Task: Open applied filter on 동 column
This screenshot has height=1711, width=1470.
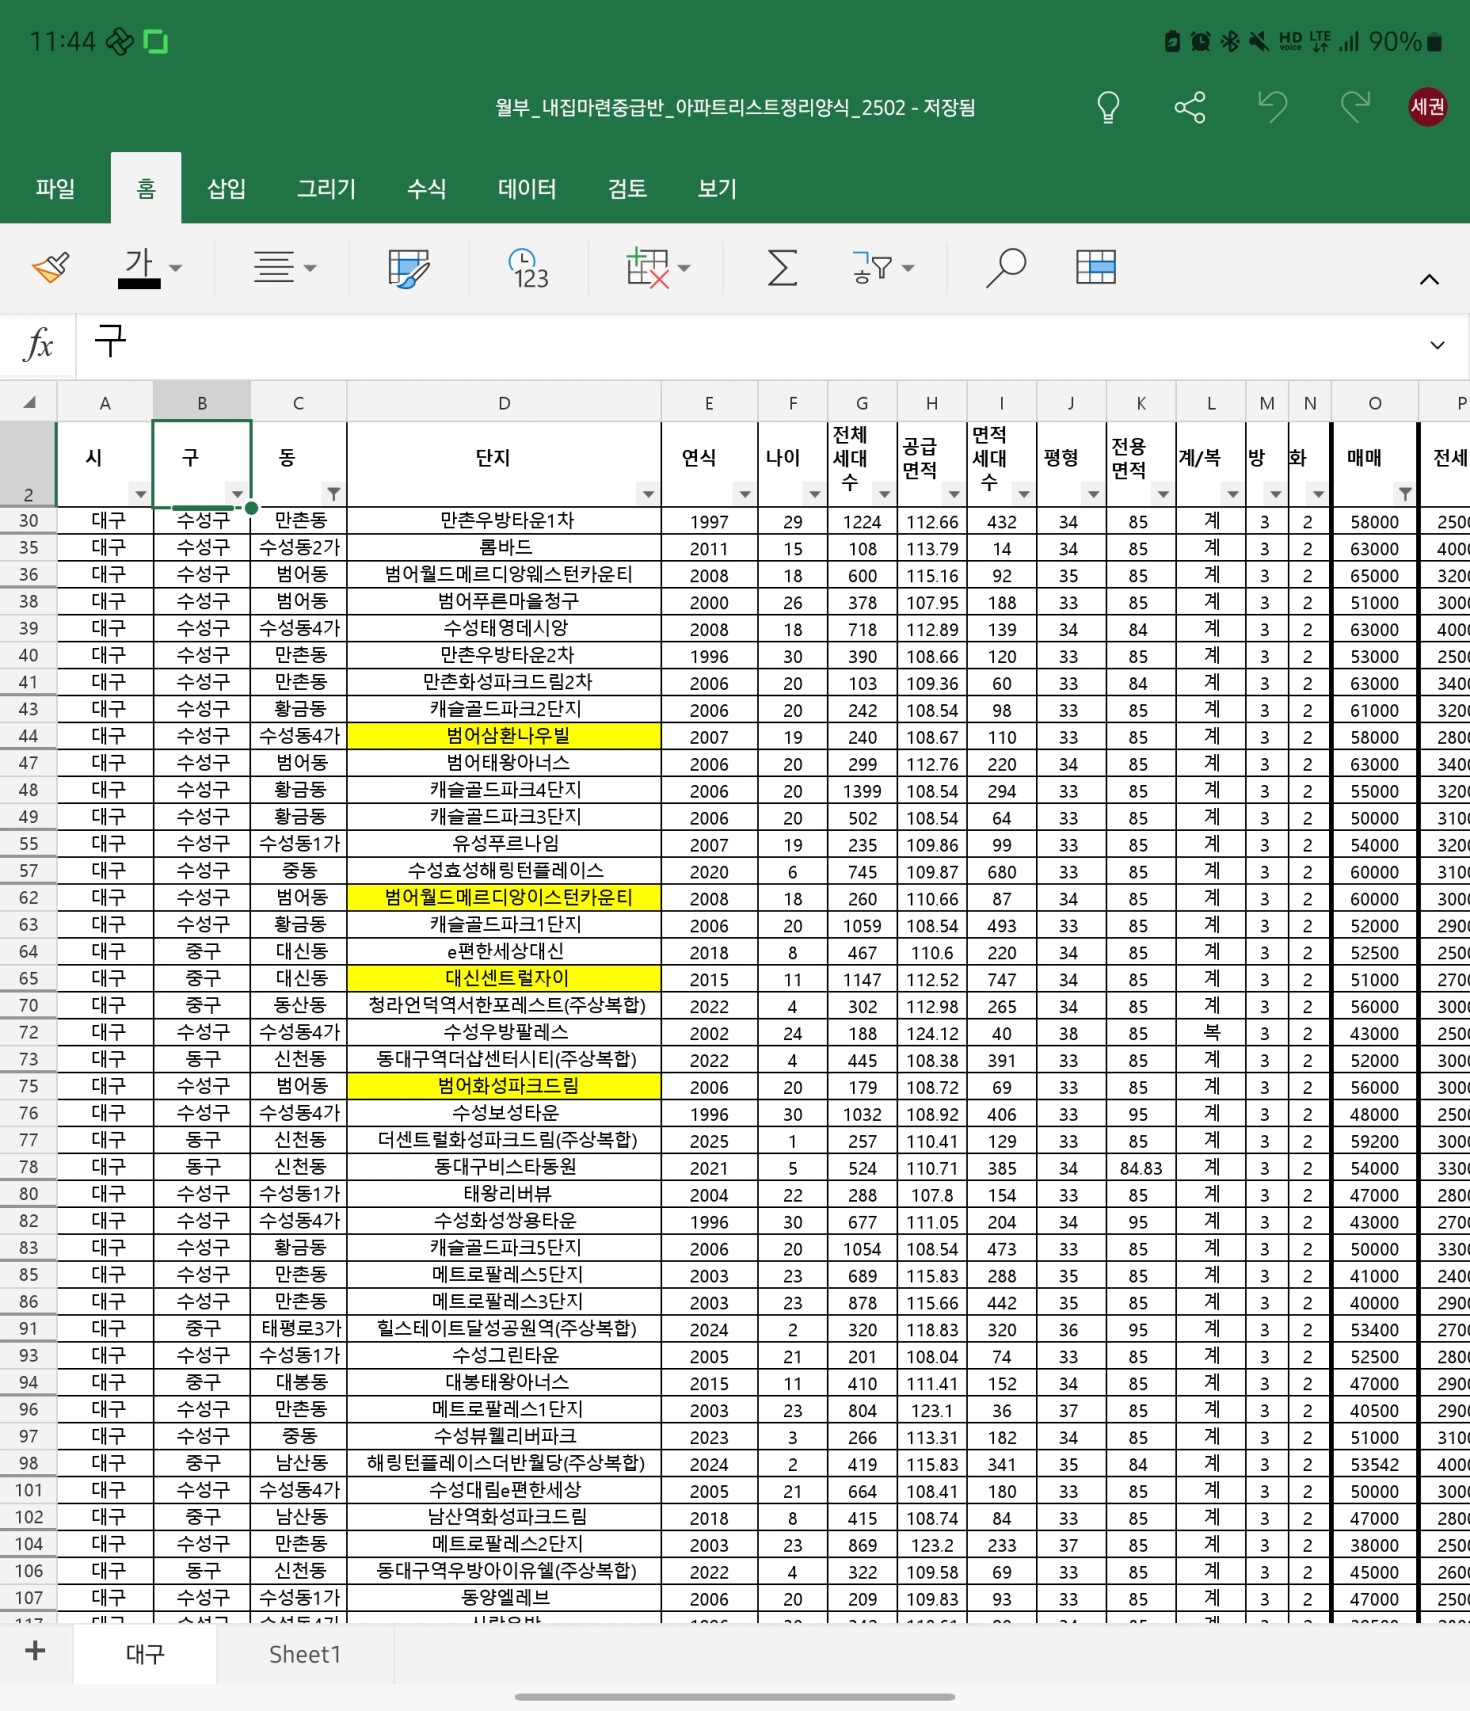Action: coord(333,494)
